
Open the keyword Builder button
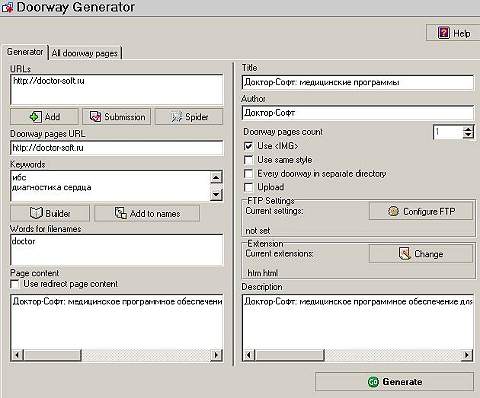pyautogui.click(x=50, y=213)
